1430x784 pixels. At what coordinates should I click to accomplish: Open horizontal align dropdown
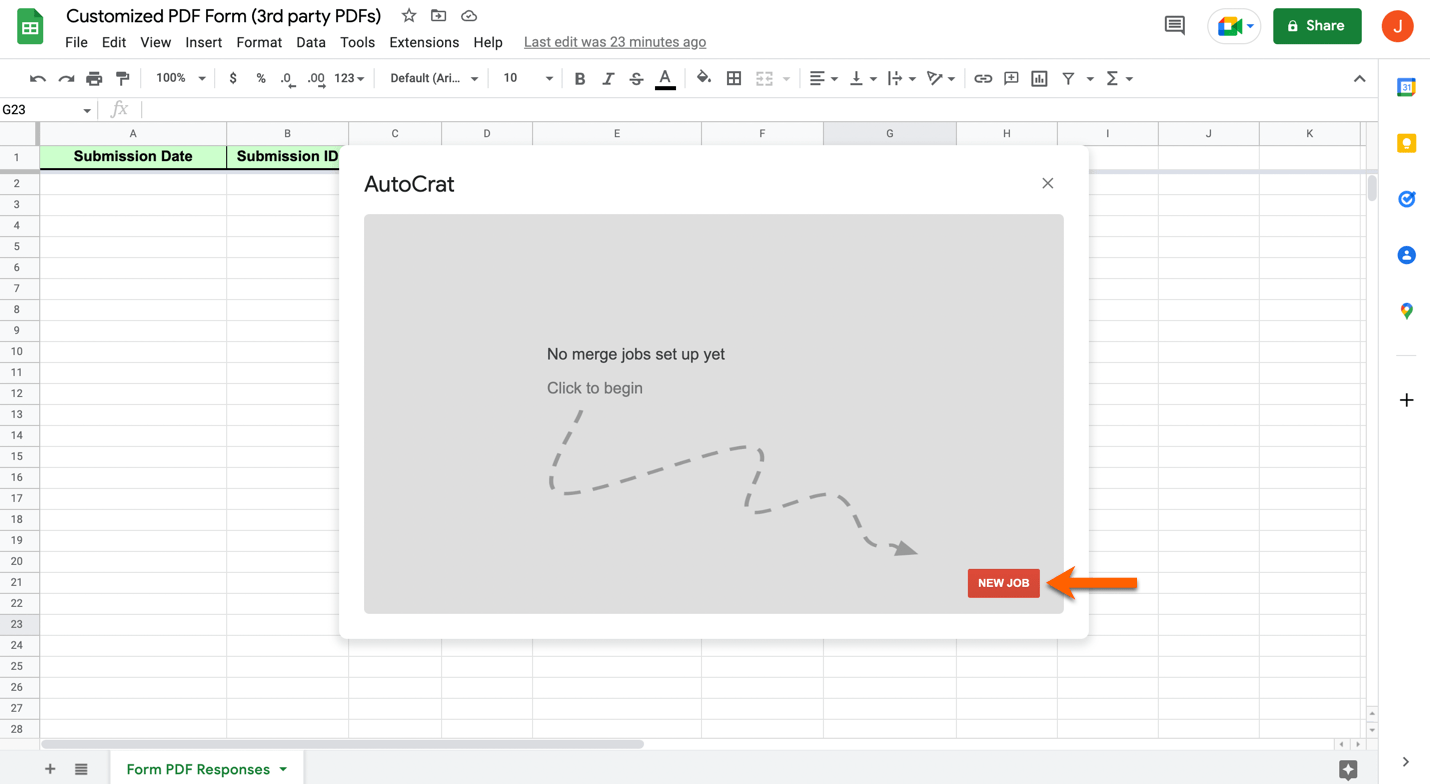823,78
